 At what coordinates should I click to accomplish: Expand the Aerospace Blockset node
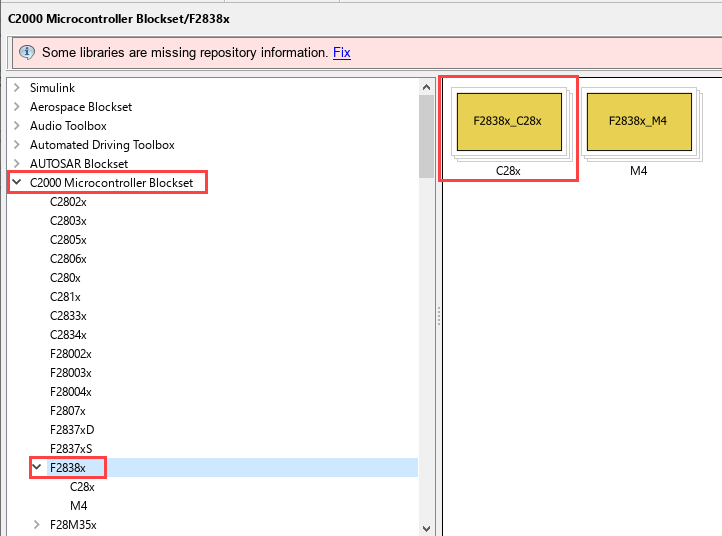(17, 106)
